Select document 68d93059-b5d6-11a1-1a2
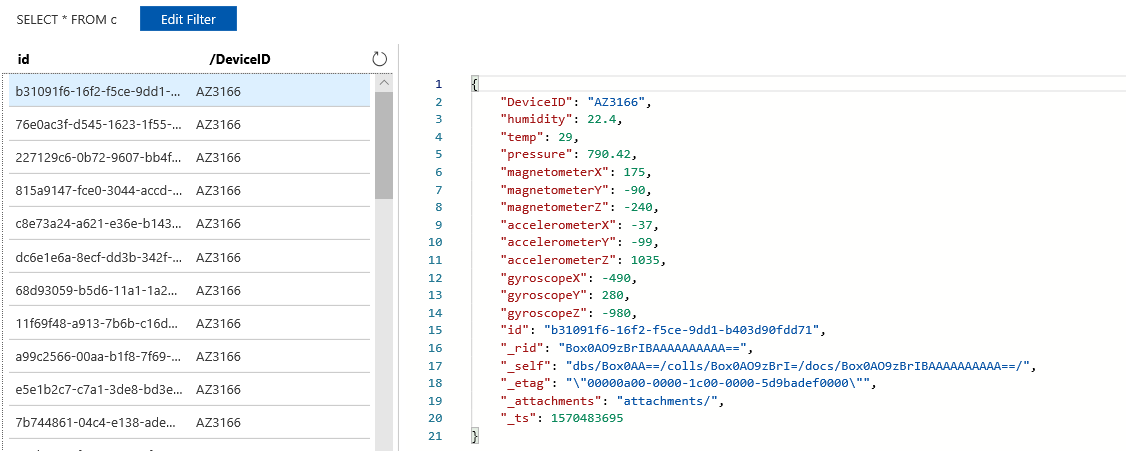 pyautogui.click(x=190, y=290)
